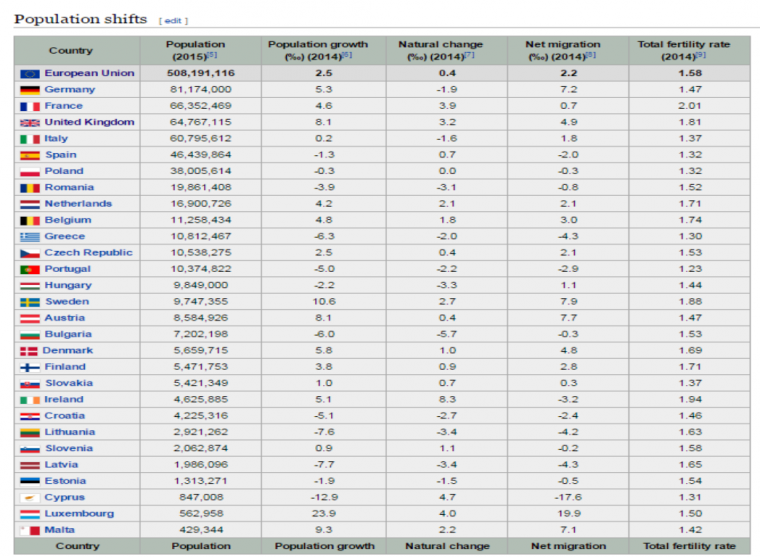Click the Lithuania flag icon
Viewport: 760px width, 557px height.
point(30,433)
